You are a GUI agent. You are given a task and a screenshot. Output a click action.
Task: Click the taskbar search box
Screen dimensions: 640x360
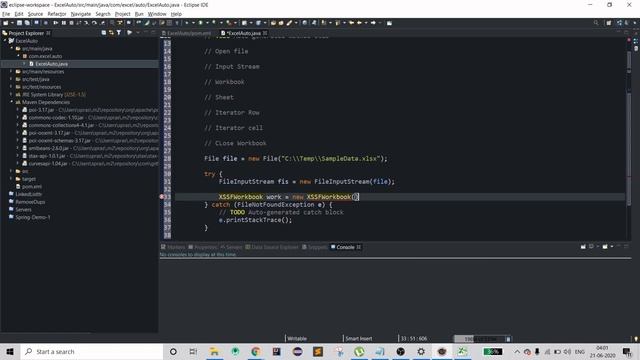pyautogui.click(x=91, y=351)
